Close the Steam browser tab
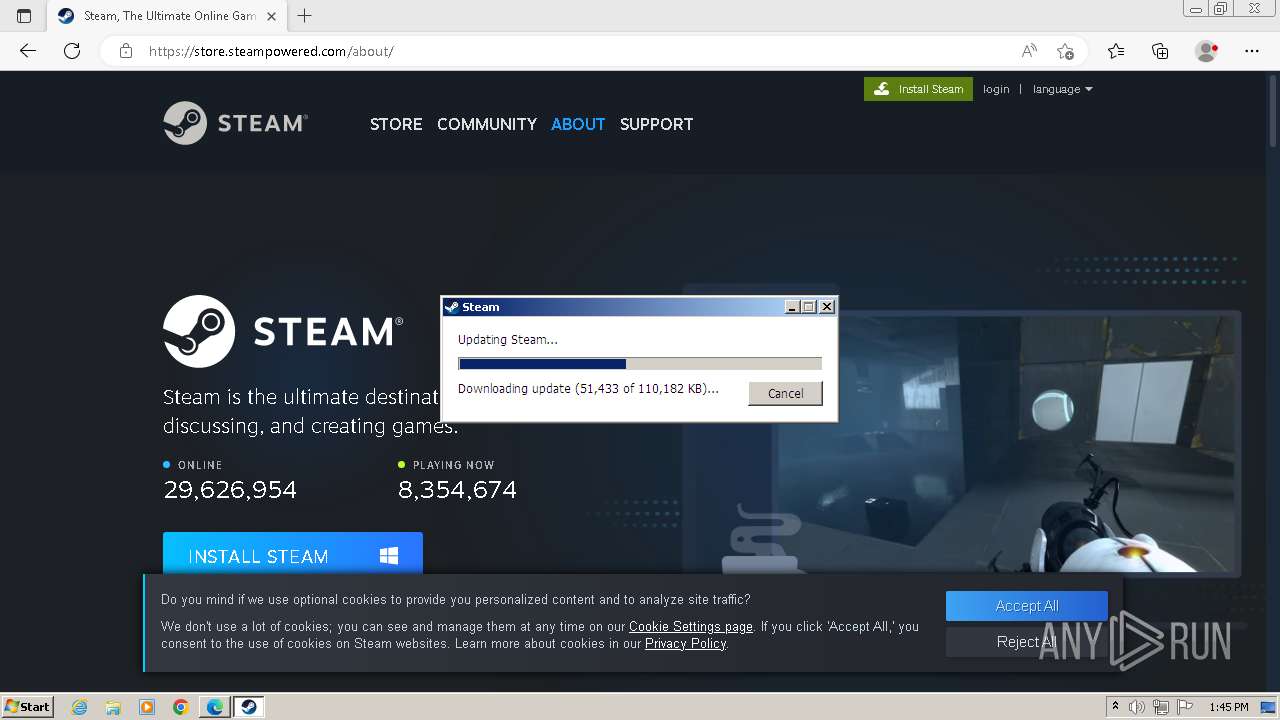The image size is (1280, 720). click(271, 16)
